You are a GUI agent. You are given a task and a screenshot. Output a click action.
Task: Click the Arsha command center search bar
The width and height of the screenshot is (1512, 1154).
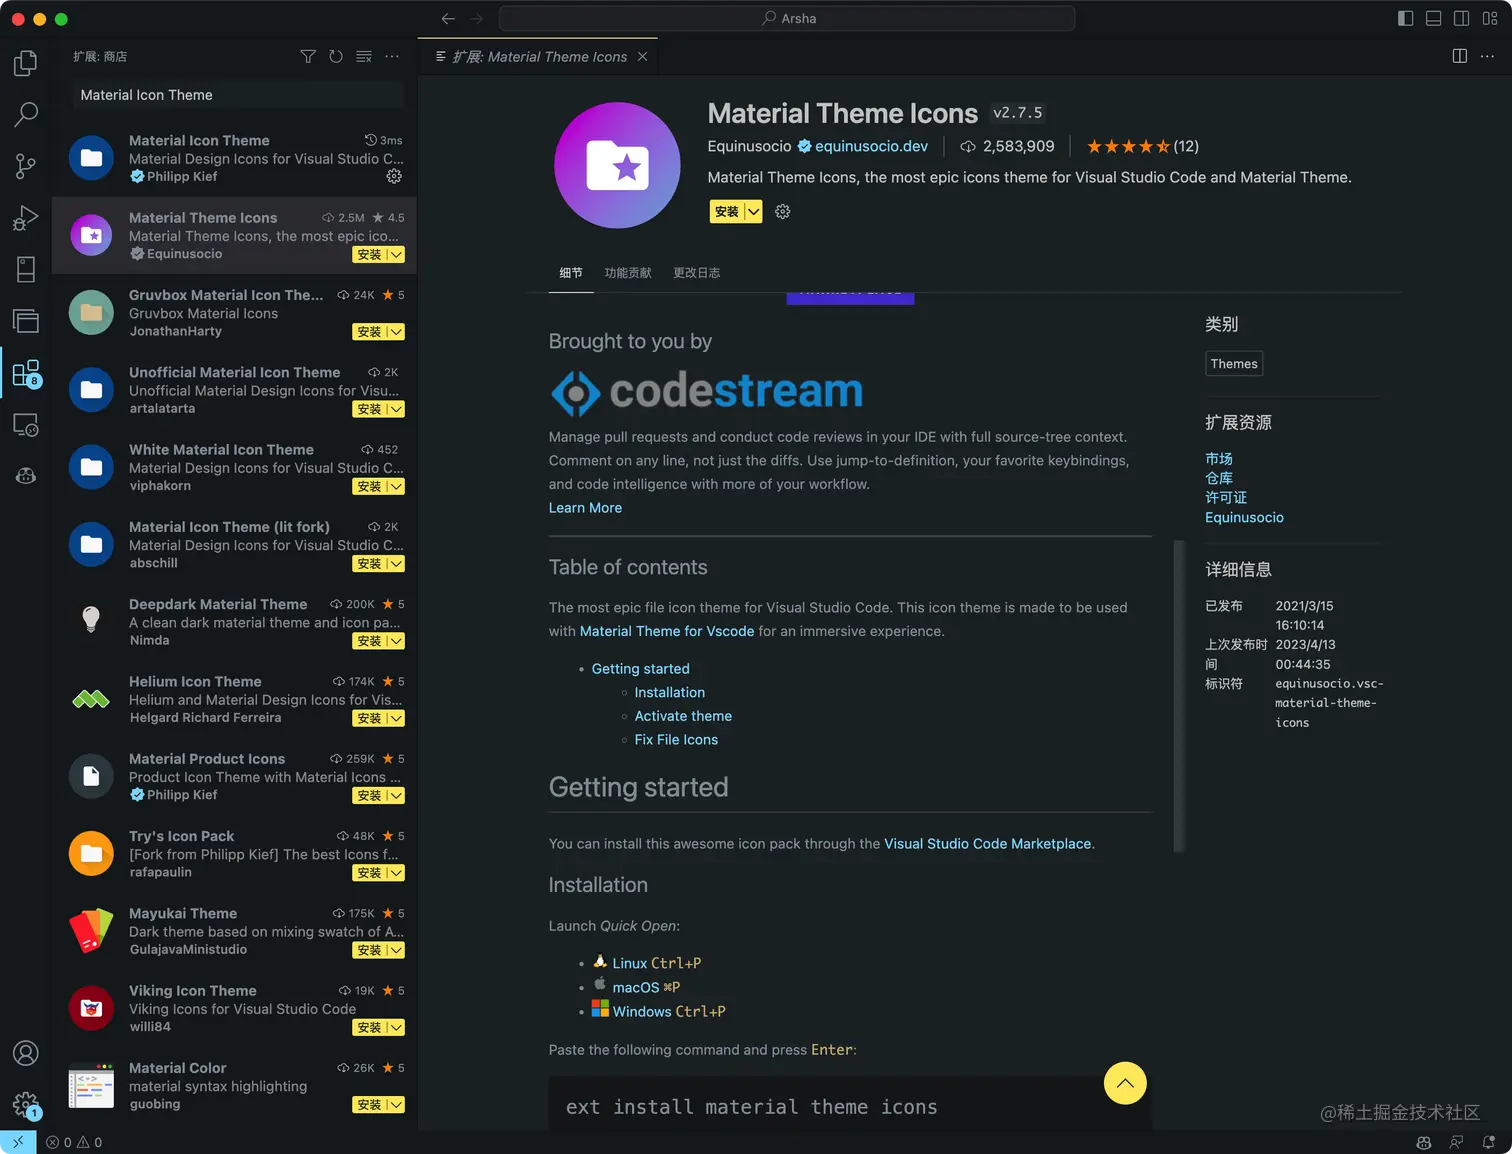787,18
